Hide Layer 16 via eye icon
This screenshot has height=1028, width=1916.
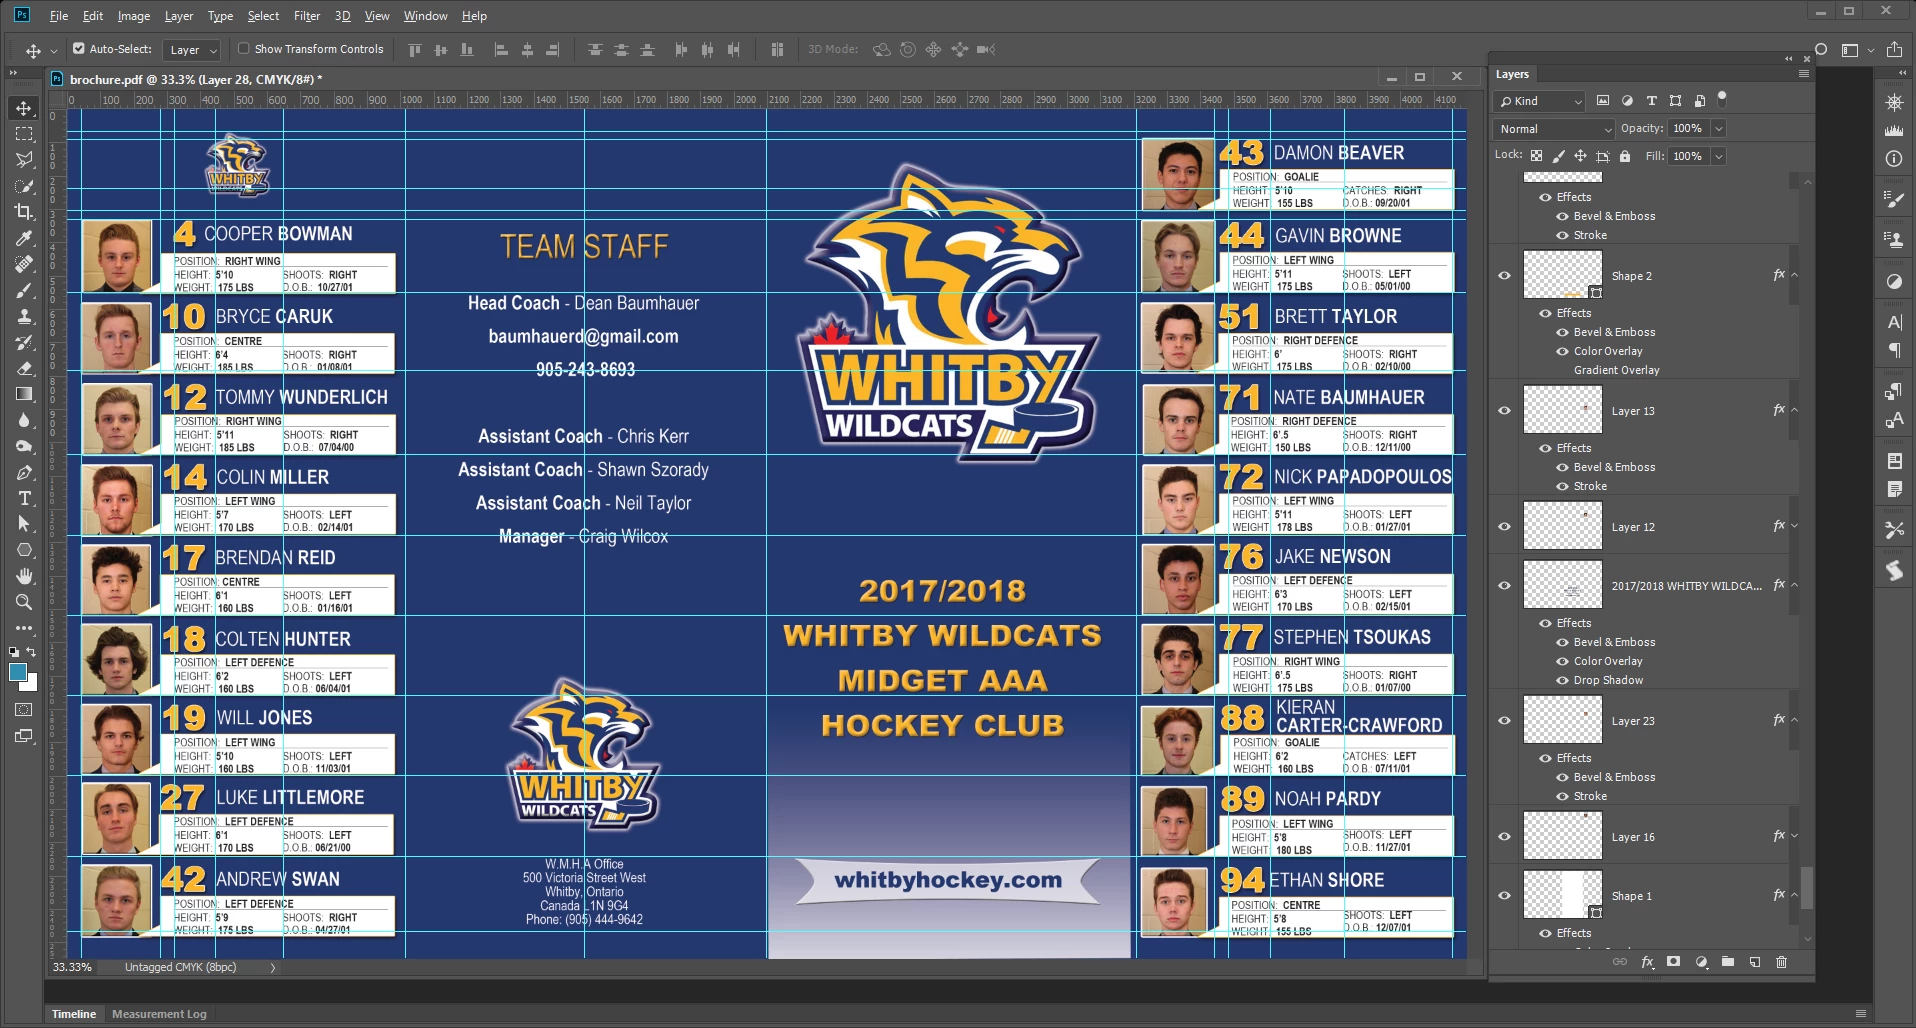[x=1504, y=837]
